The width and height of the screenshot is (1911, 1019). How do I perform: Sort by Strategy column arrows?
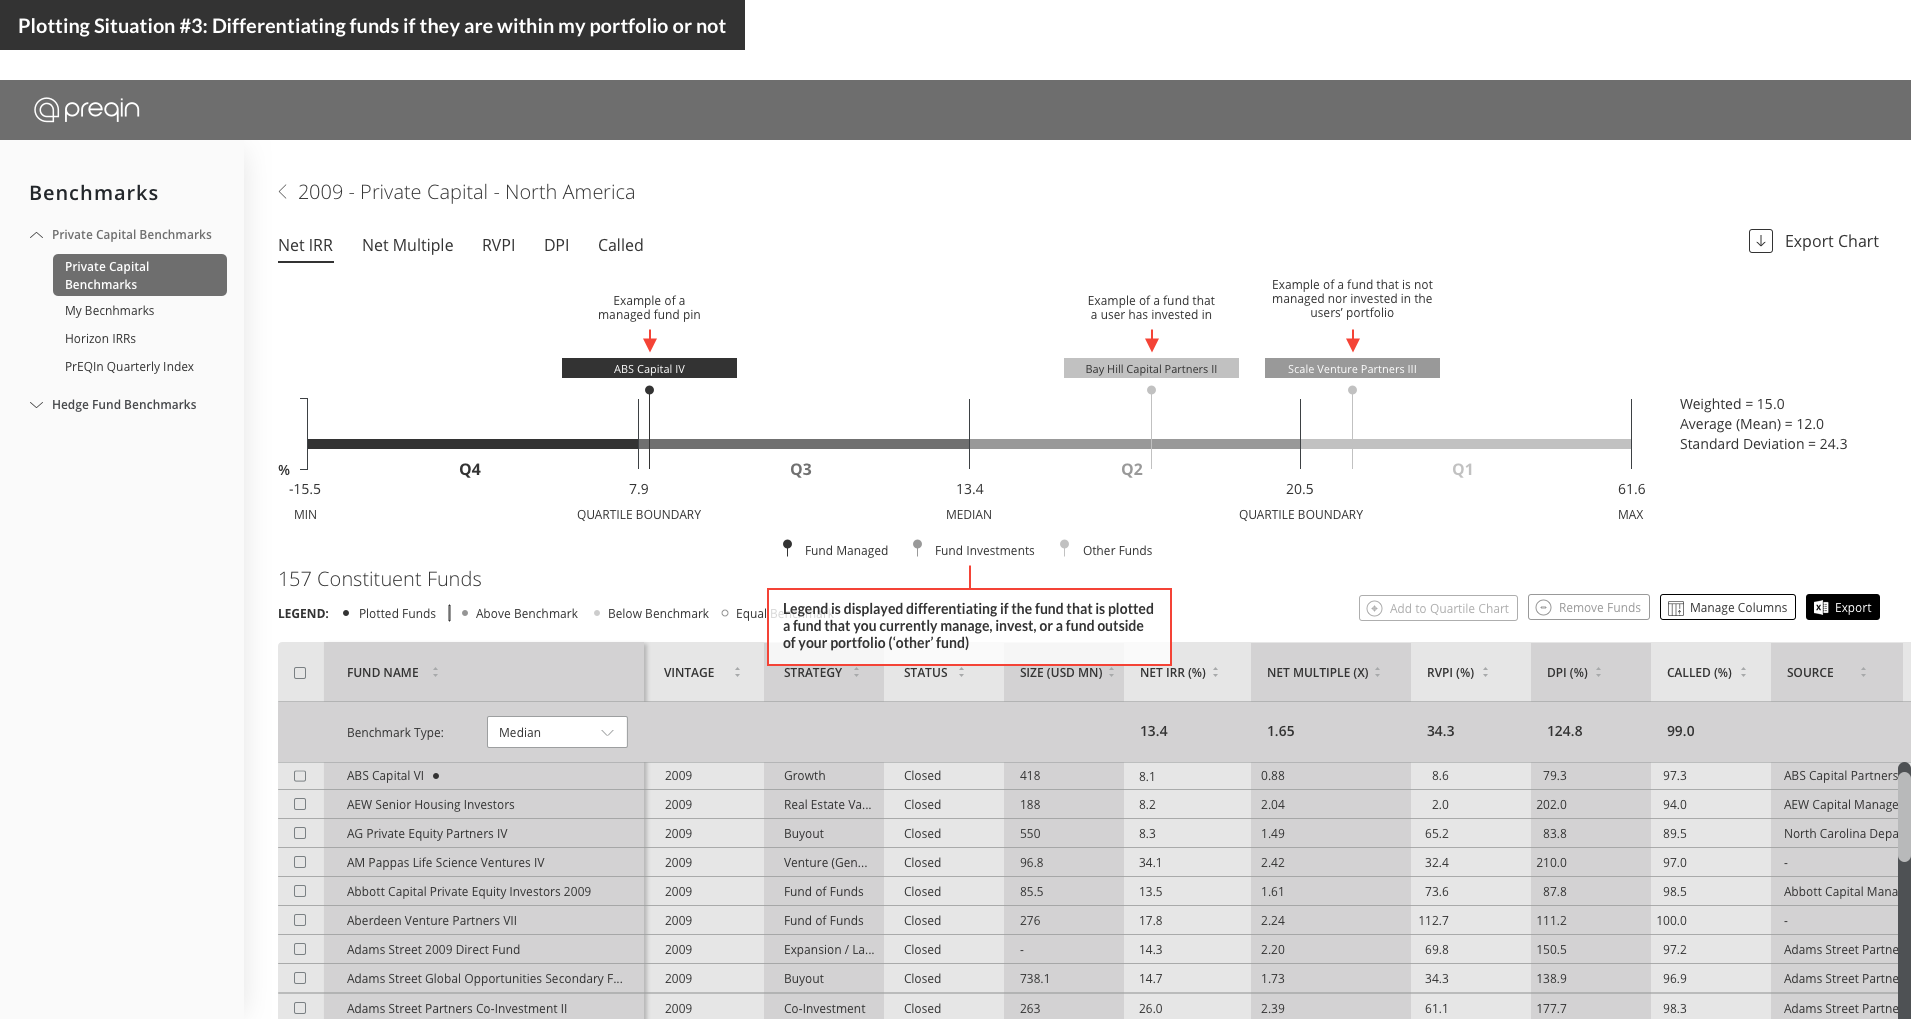(x=856, y=672)
